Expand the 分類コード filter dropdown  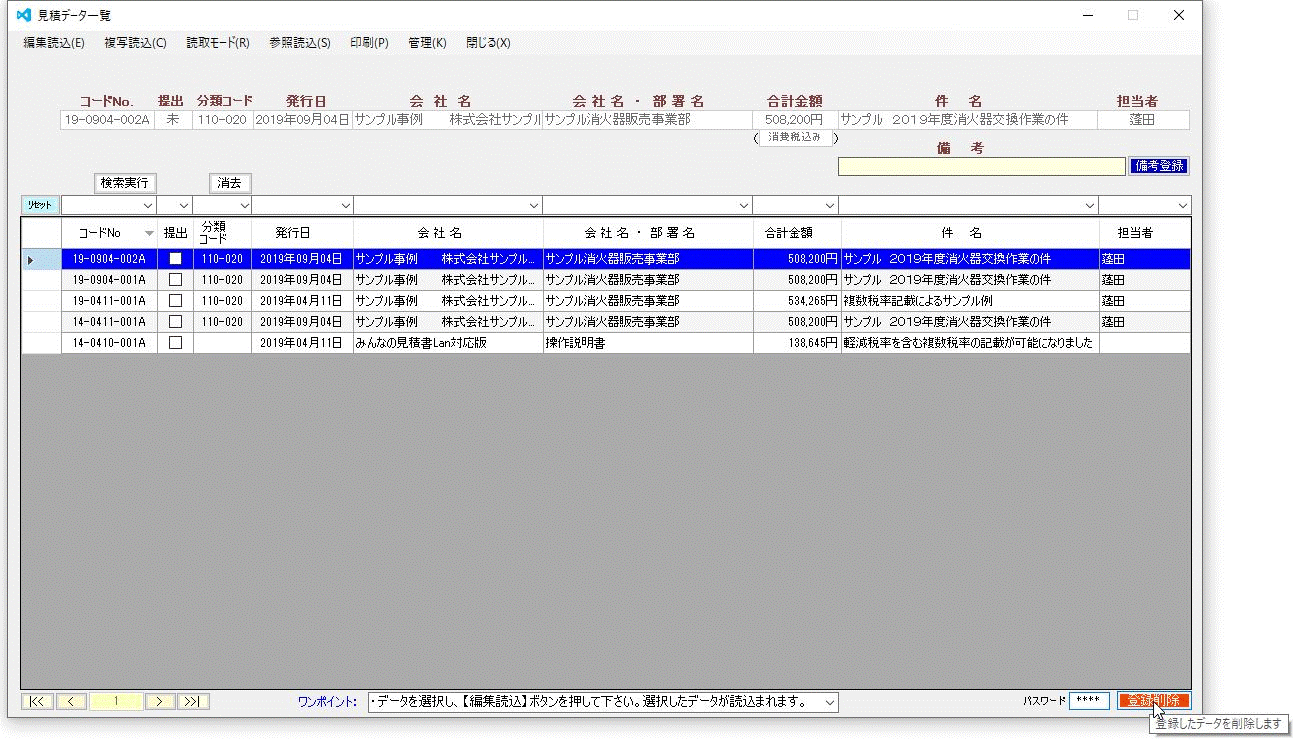242,206
